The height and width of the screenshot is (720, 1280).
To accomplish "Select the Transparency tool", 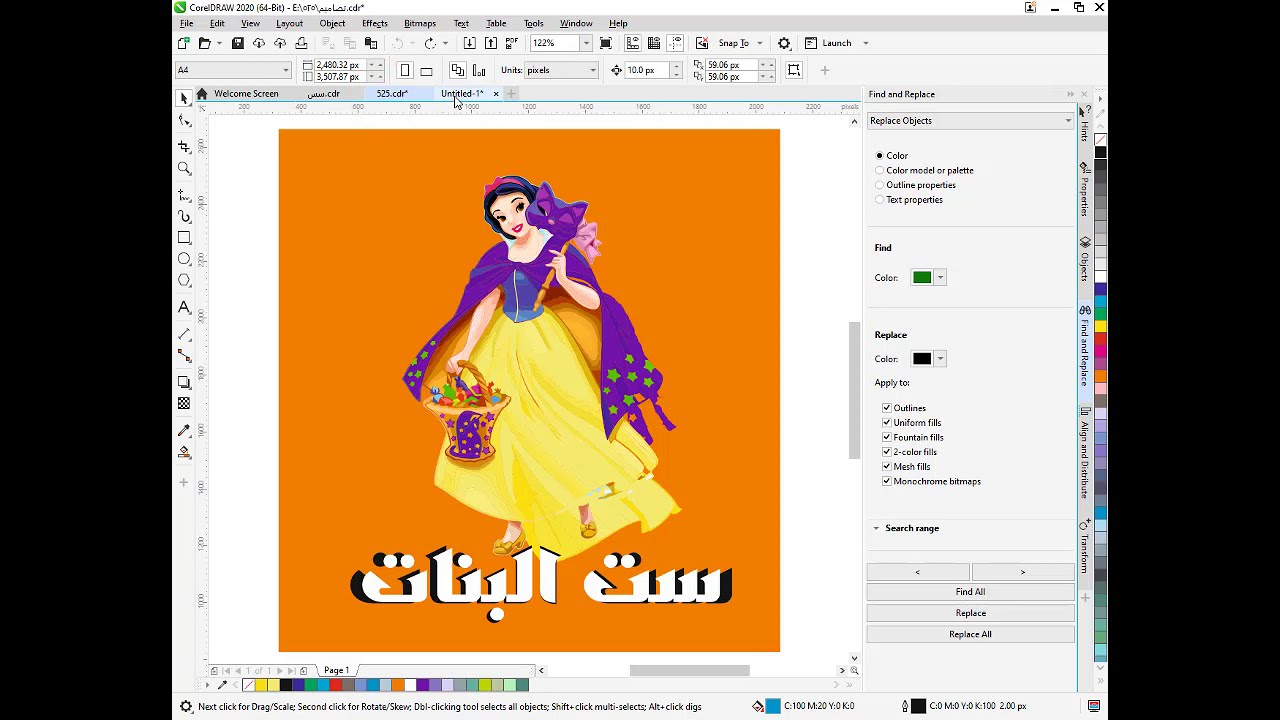I will (x=184, y=403).
